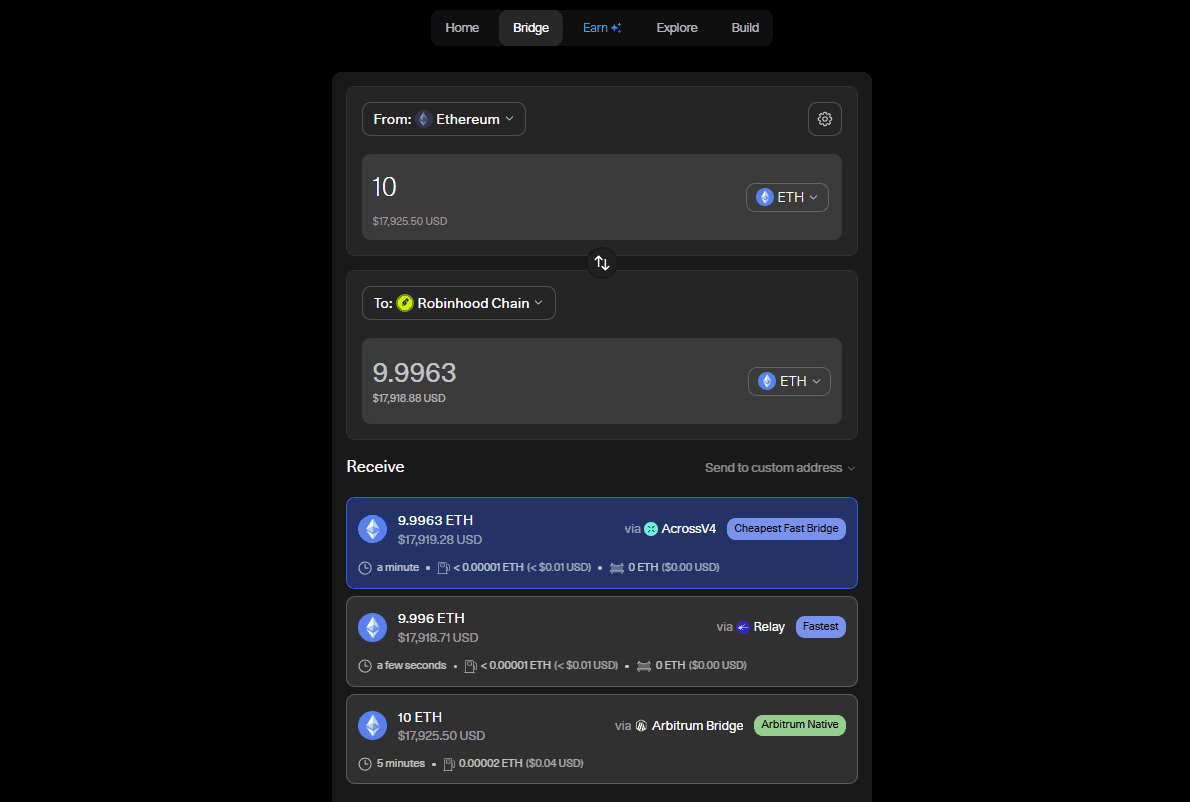Screen dimensions: 1190x802
Task: Expand the From: Ethereum chain dropdown
Action: [x=444, y=119]
